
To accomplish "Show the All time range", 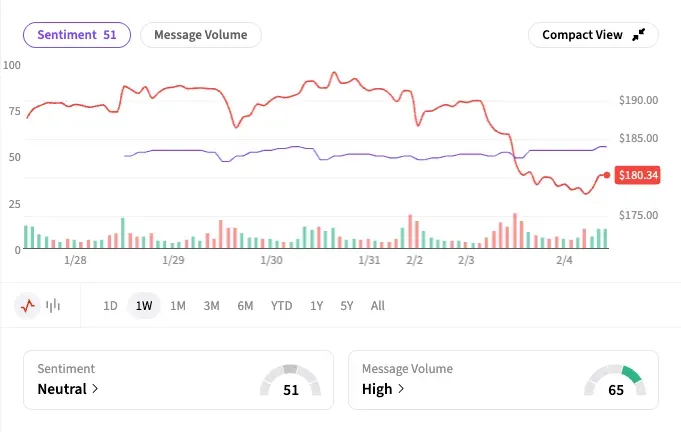I will tap(377, 306).
